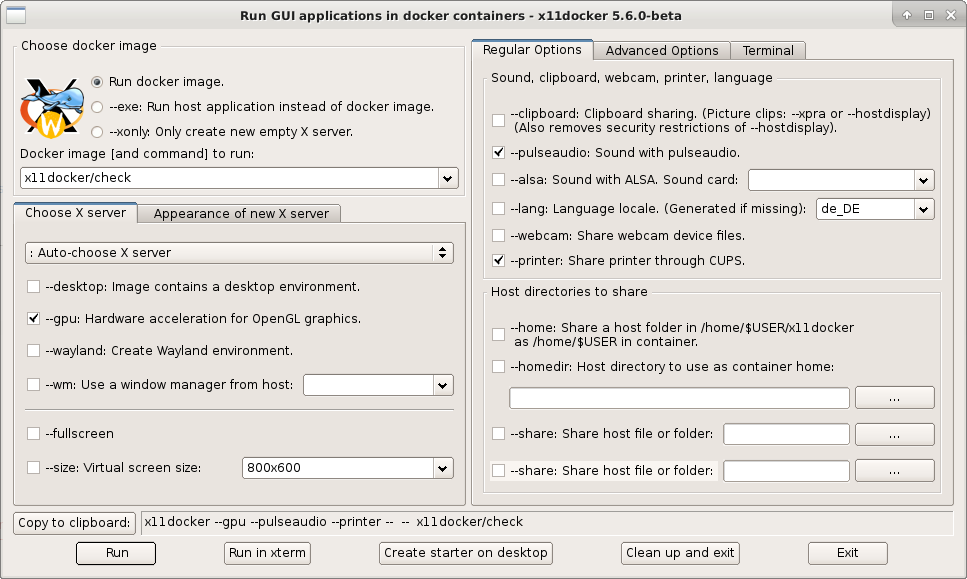Tick the first --share checkbox
The width and height of the screenshot is (967, 579).
[x=498, y=434]
